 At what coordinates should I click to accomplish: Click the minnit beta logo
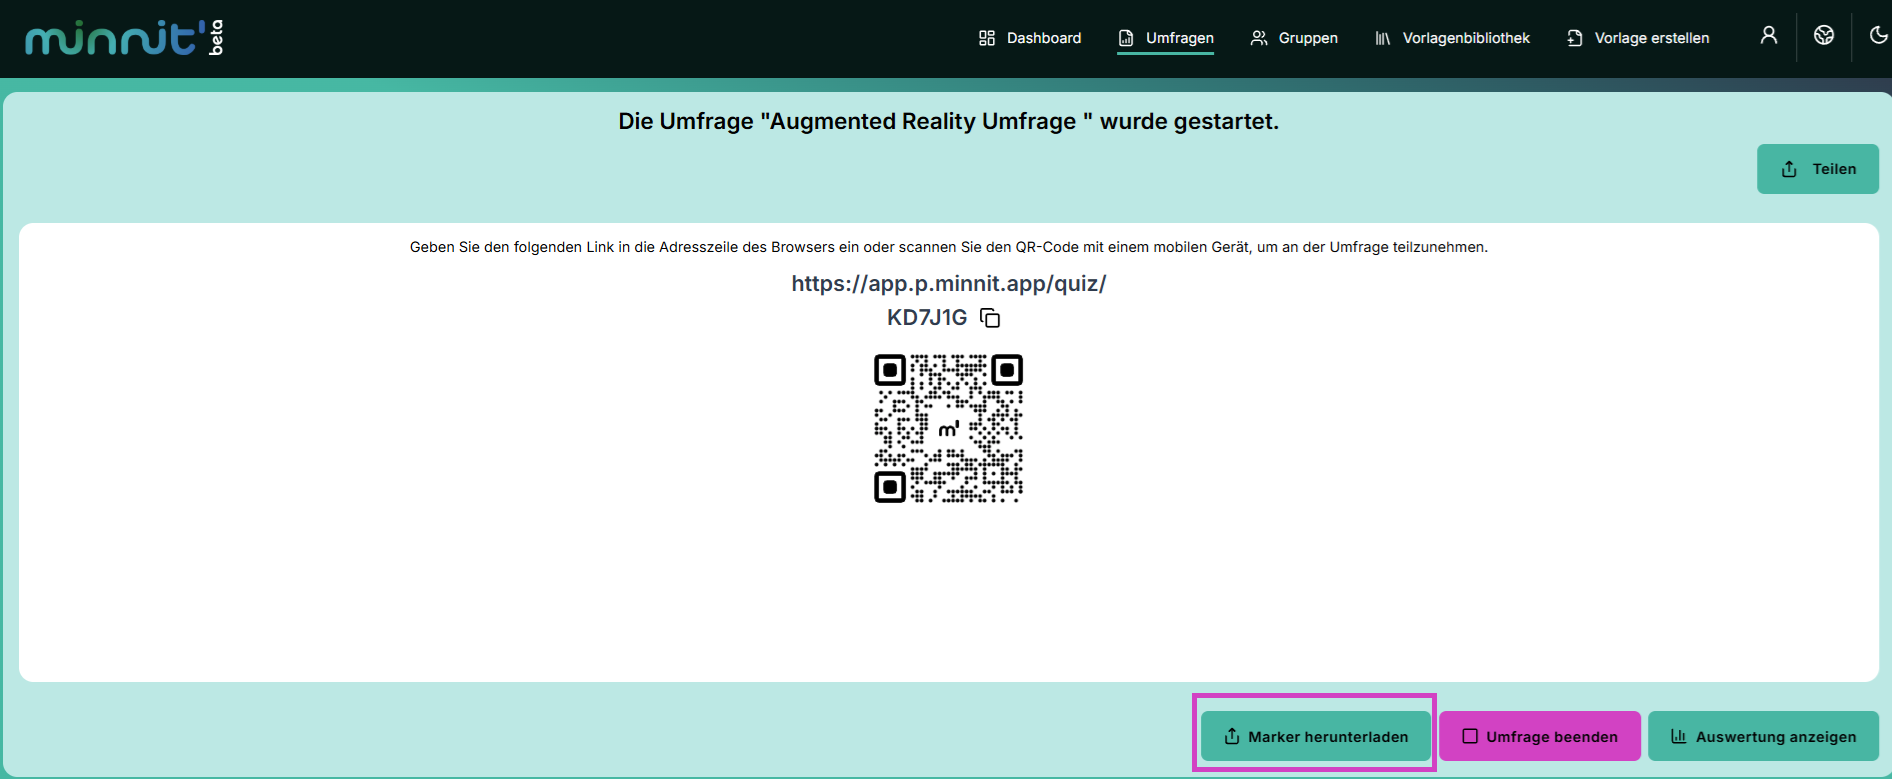(124, 38)
